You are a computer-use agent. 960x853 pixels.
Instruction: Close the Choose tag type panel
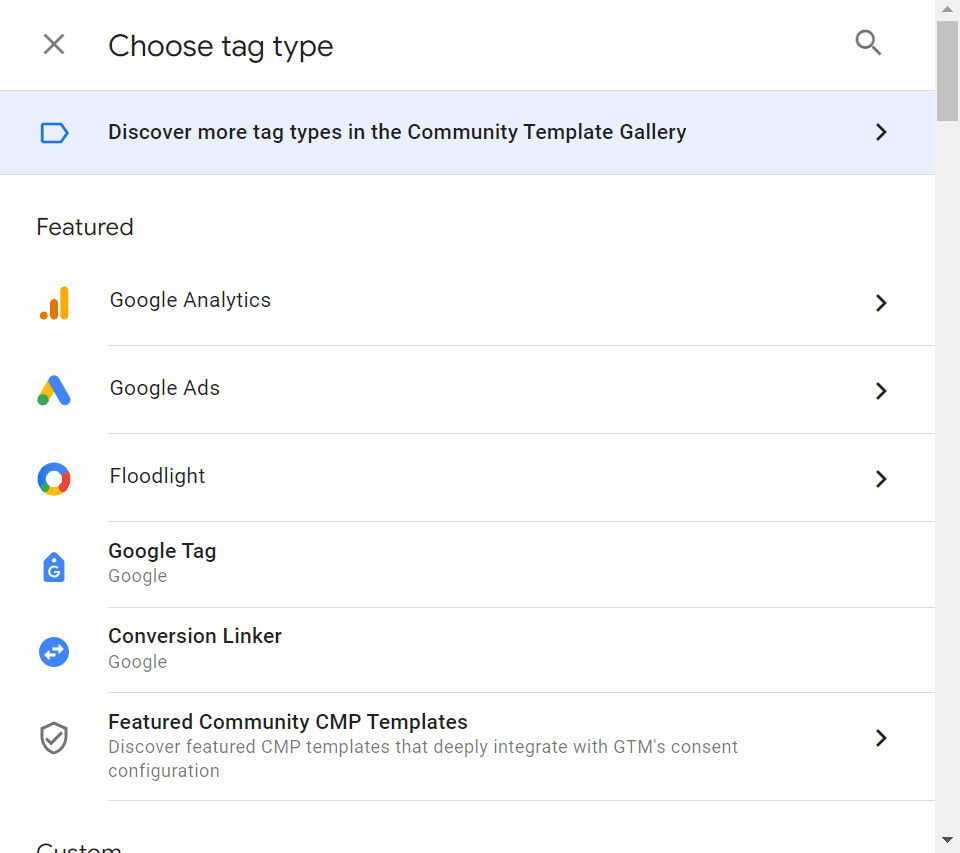coord(54,44)
